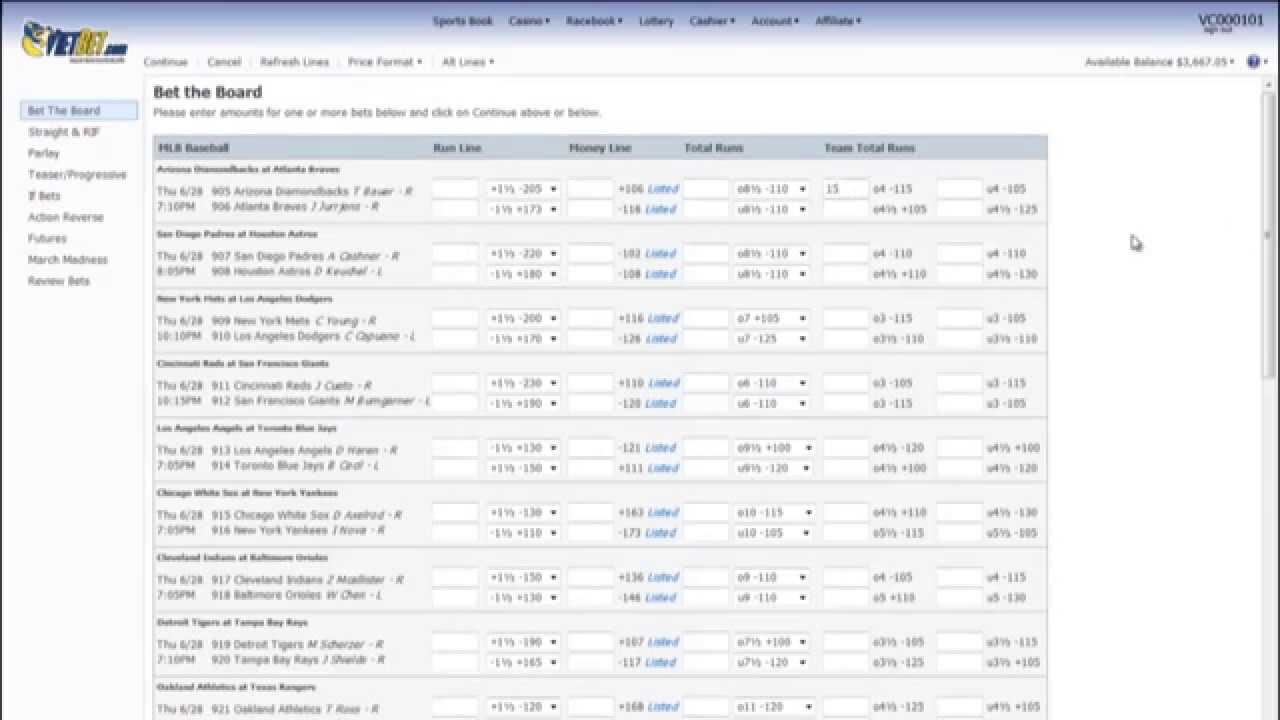This screenshot has width=1280, height=720.
Task: Open the Sports Book menu
Action: [x=463, y=21]
